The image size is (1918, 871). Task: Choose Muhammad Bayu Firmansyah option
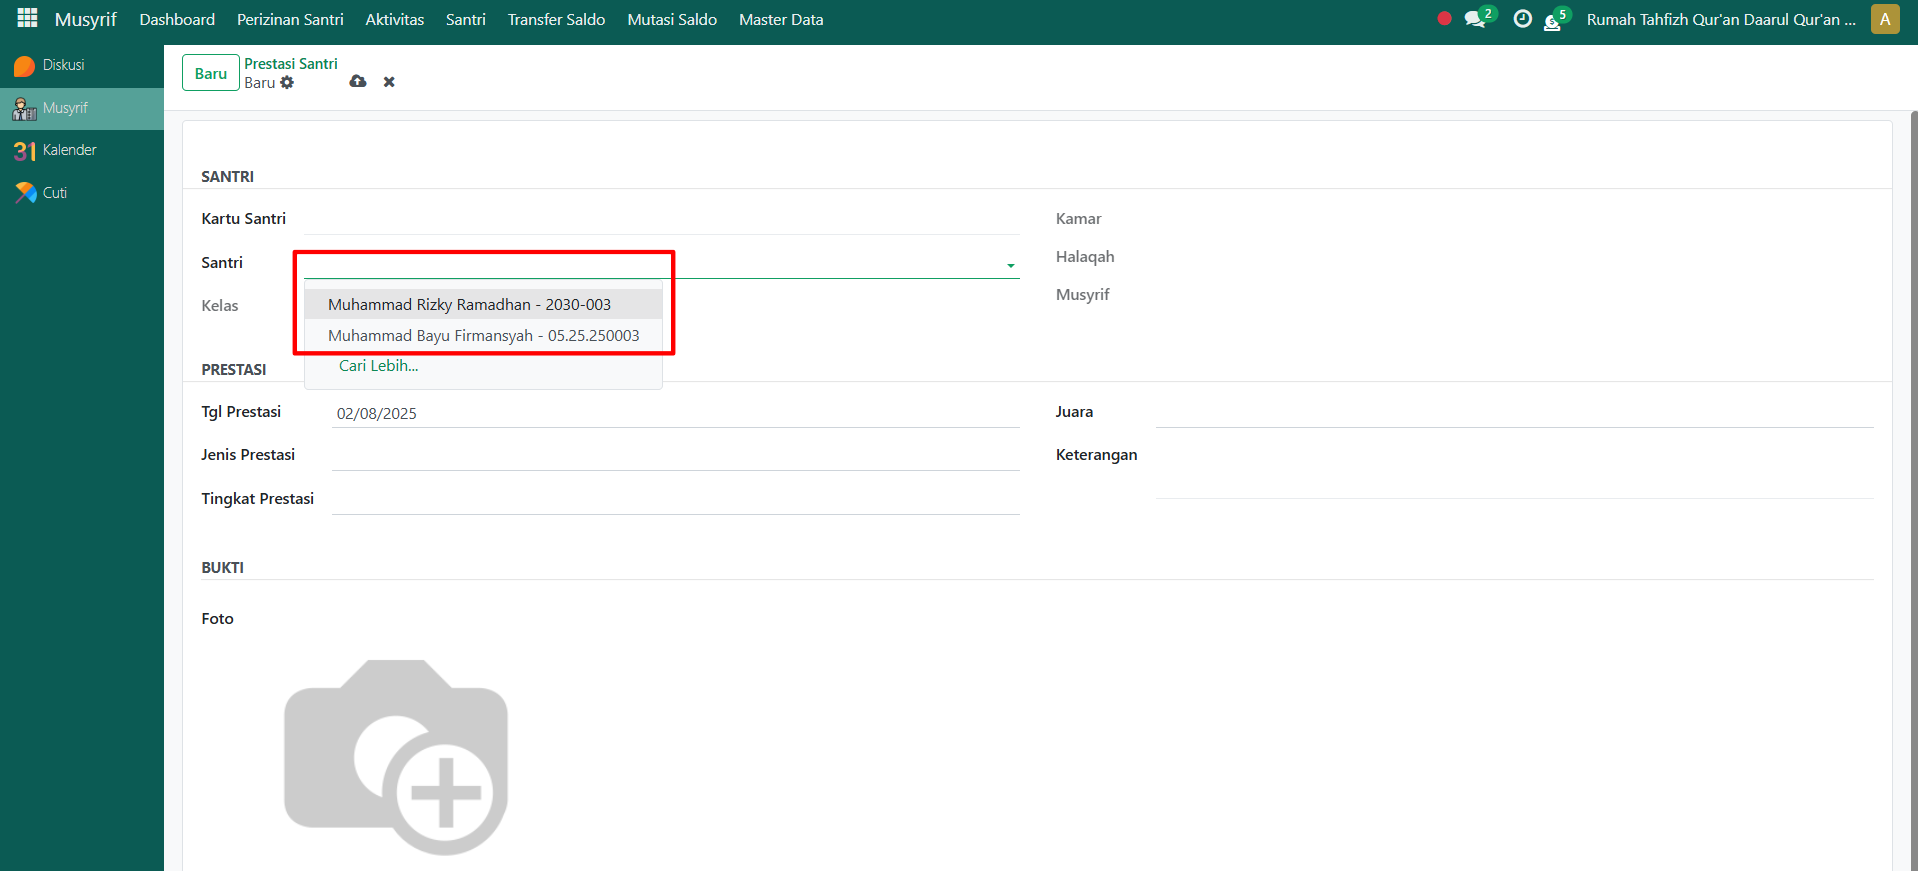coord(483,336)
